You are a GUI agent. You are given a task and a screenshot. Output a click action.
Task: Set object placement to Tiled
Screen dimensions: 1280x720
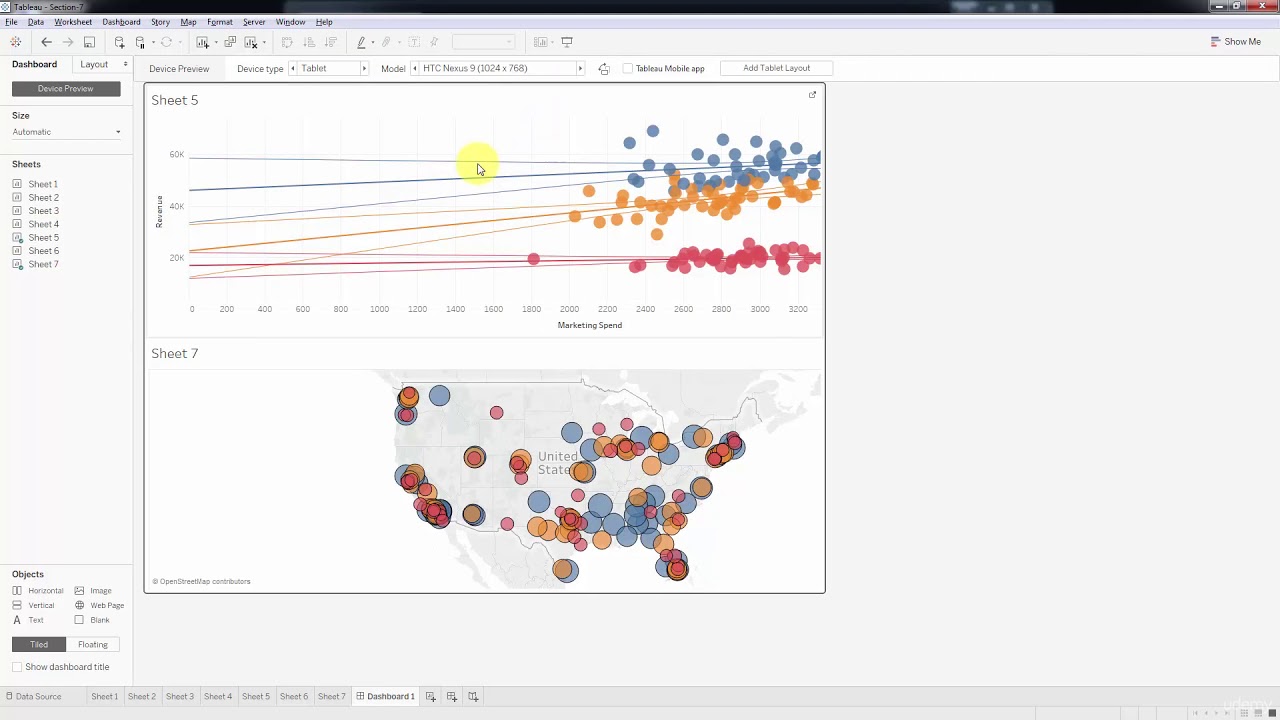(39, 645)
